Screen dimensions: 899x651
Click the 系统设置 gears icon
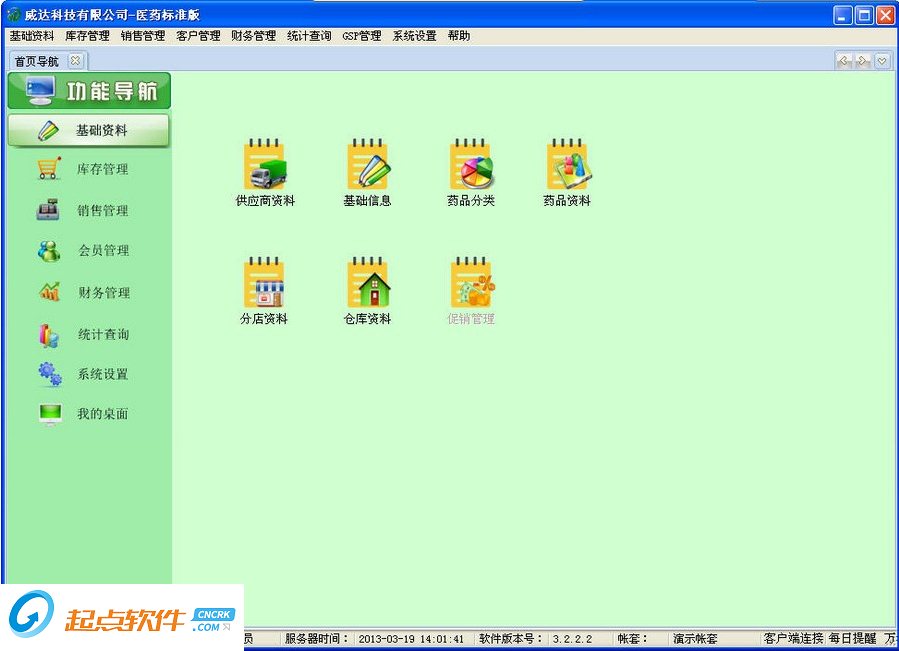[45, 374]
